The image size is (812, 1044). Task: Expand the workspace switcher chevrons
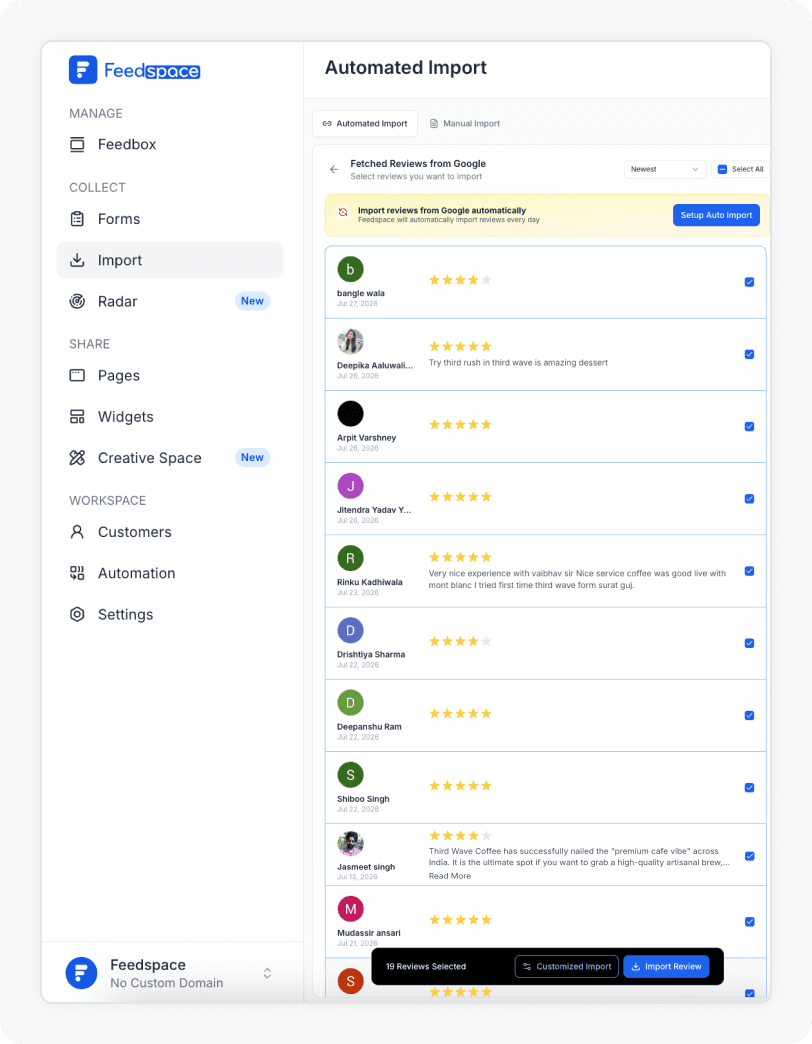(267, 973)
